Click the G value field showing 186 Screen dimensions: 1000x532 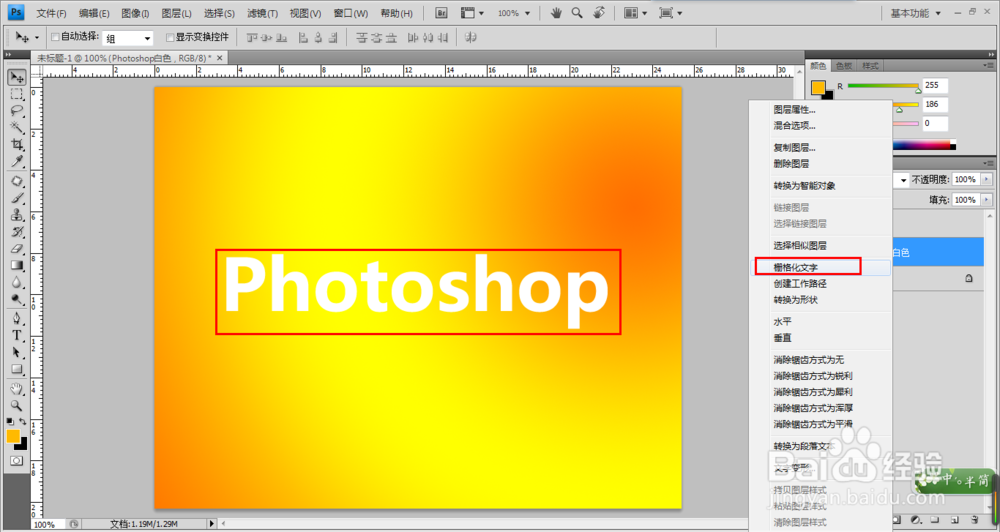coord(935,105)
